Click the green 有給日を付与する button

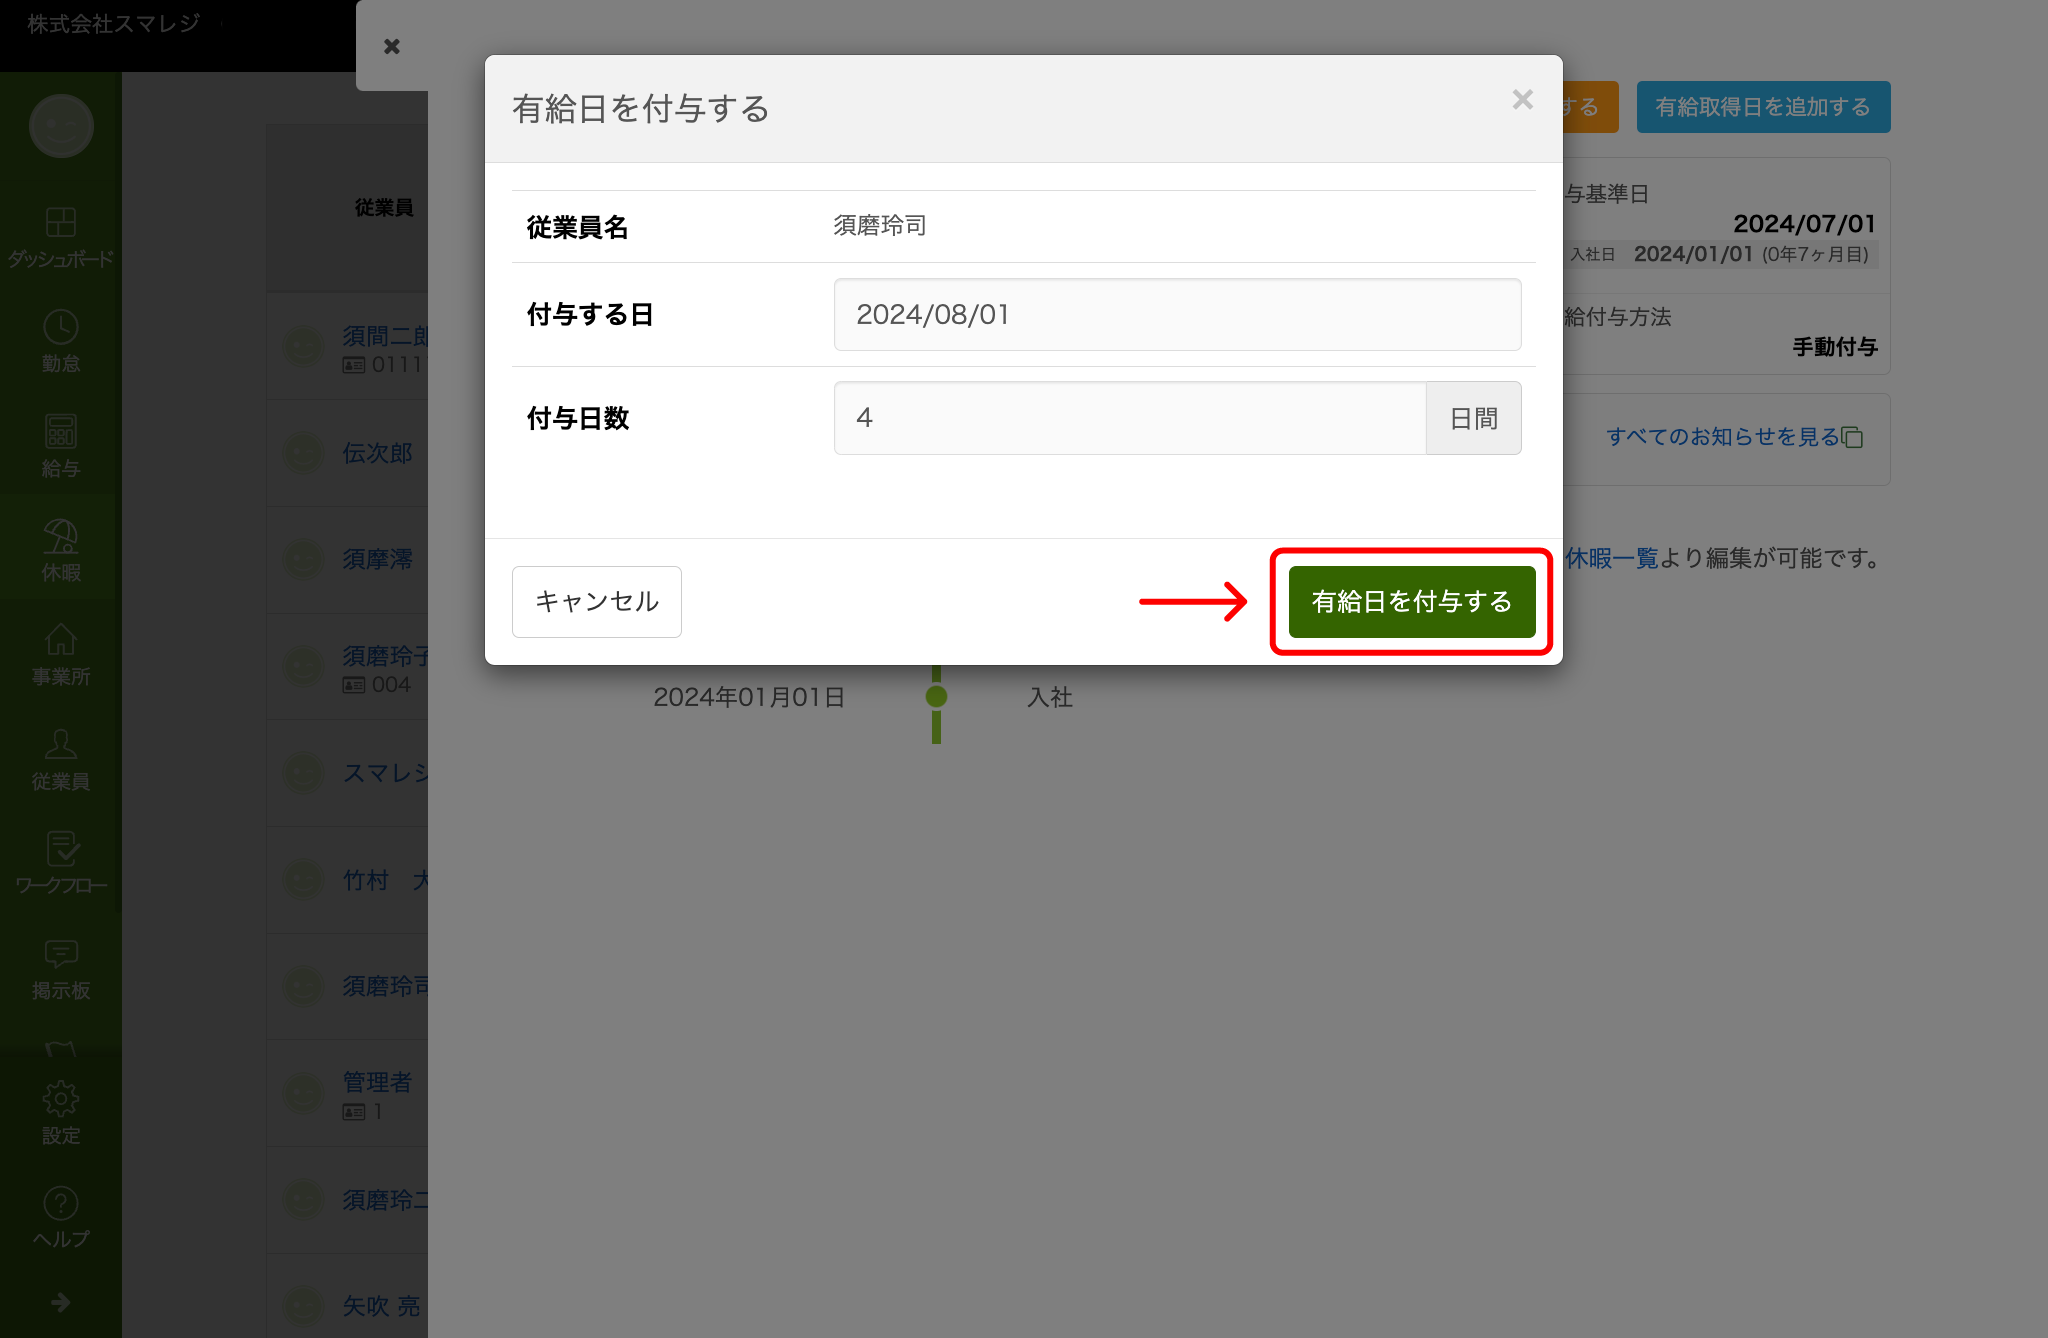coord(1411,602)
